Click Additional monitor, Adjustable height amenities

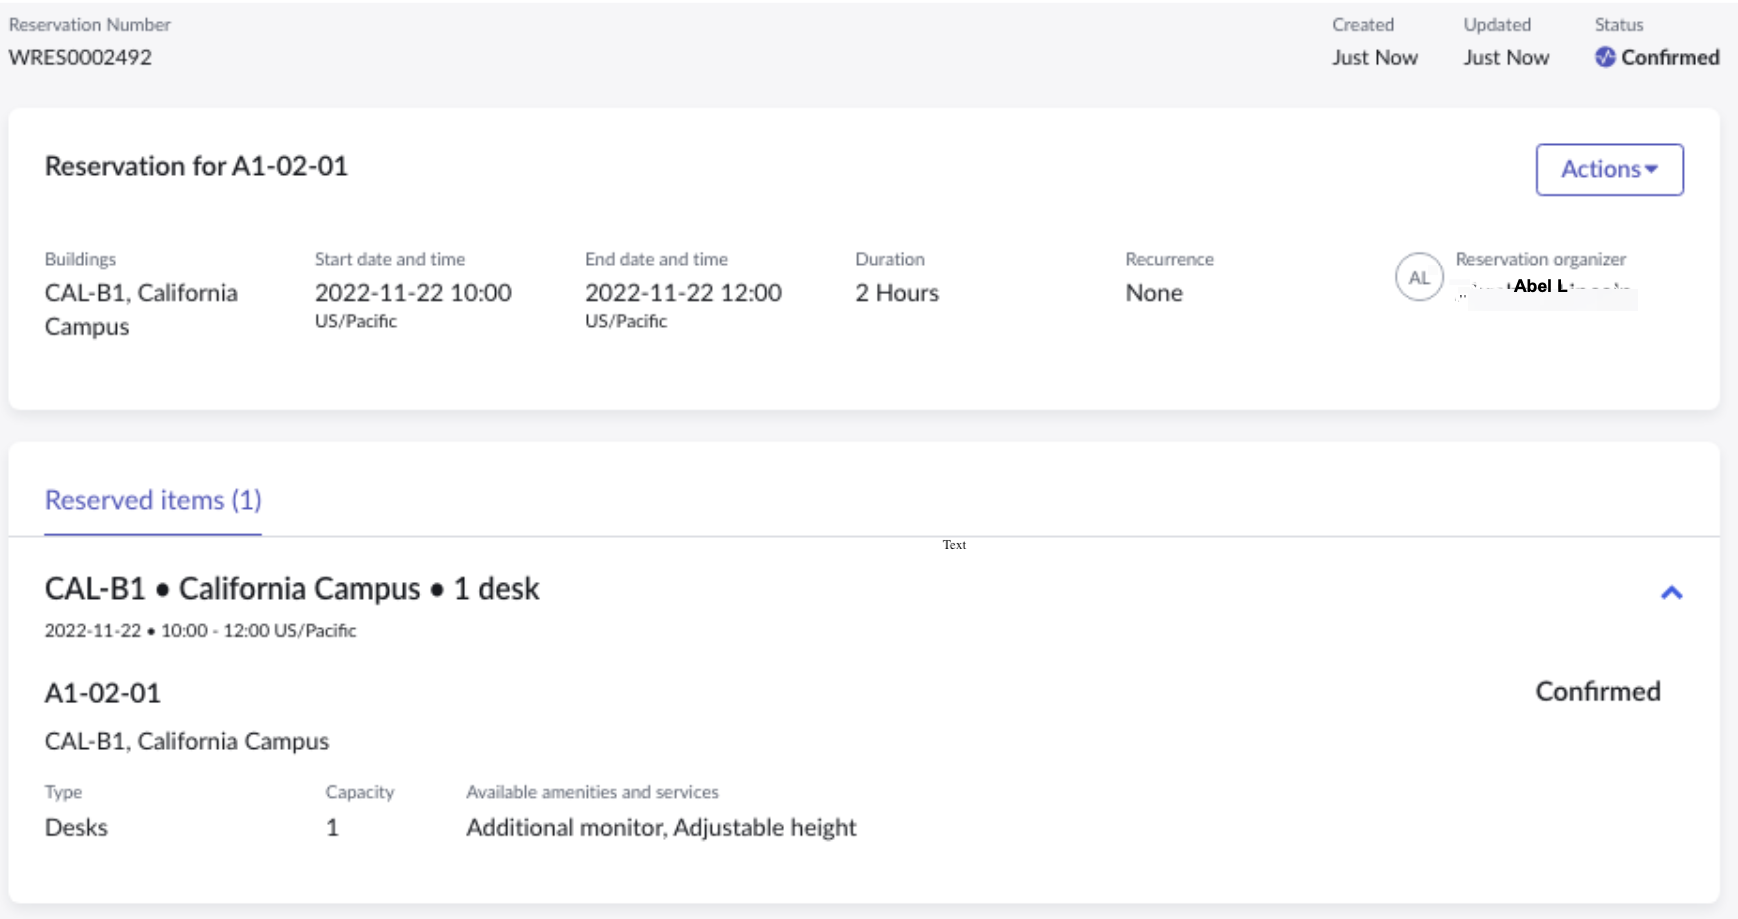[x=661, y=828]
